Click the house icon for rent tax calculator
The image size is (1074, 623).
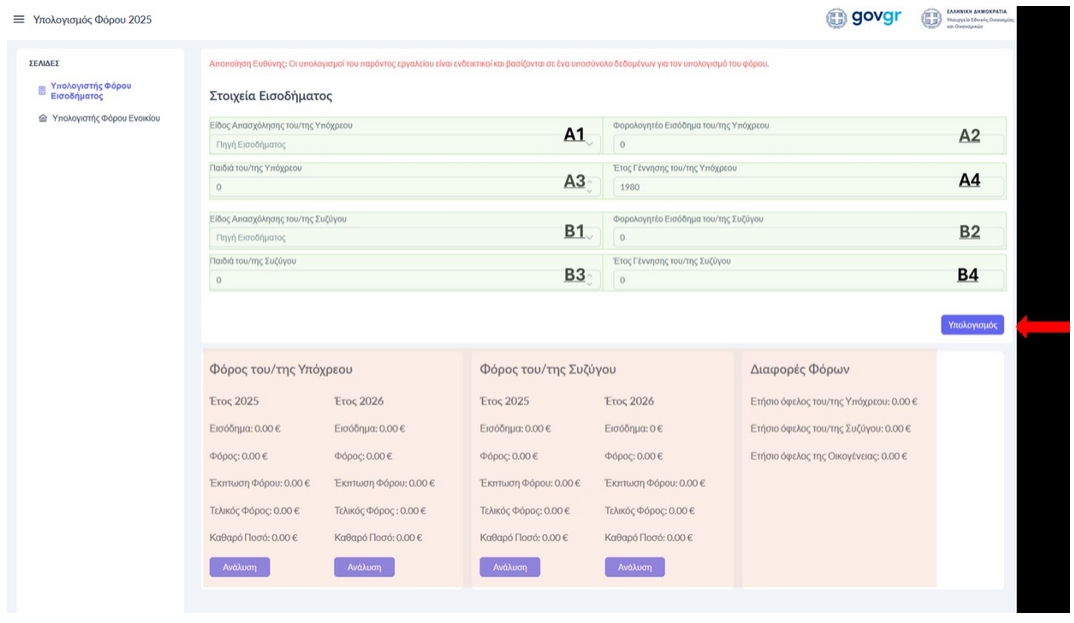[42, 118]
